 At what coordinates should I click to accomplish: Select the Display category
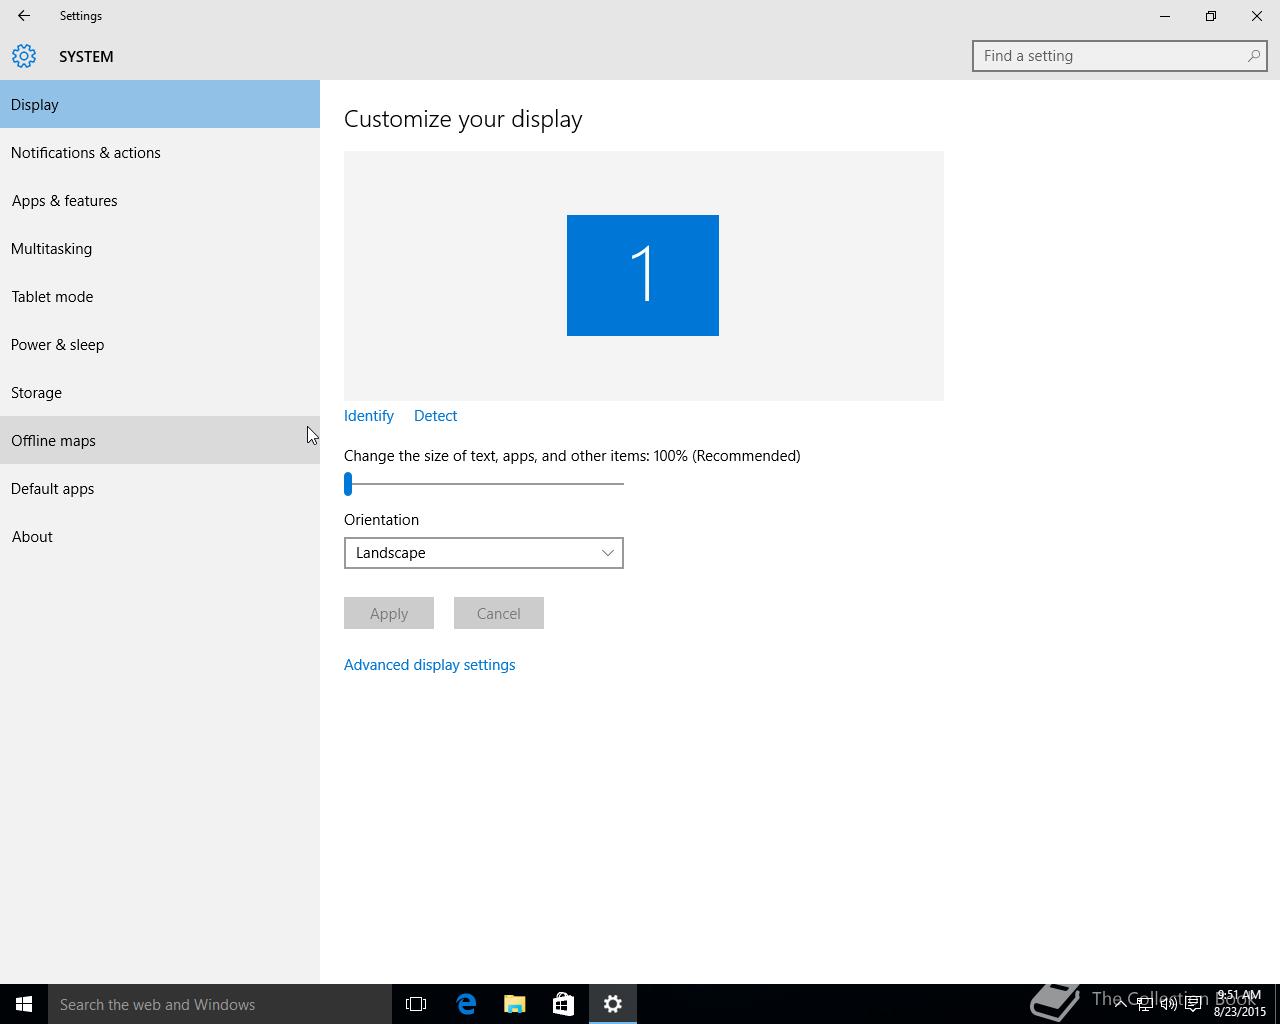tap(160, 104)
